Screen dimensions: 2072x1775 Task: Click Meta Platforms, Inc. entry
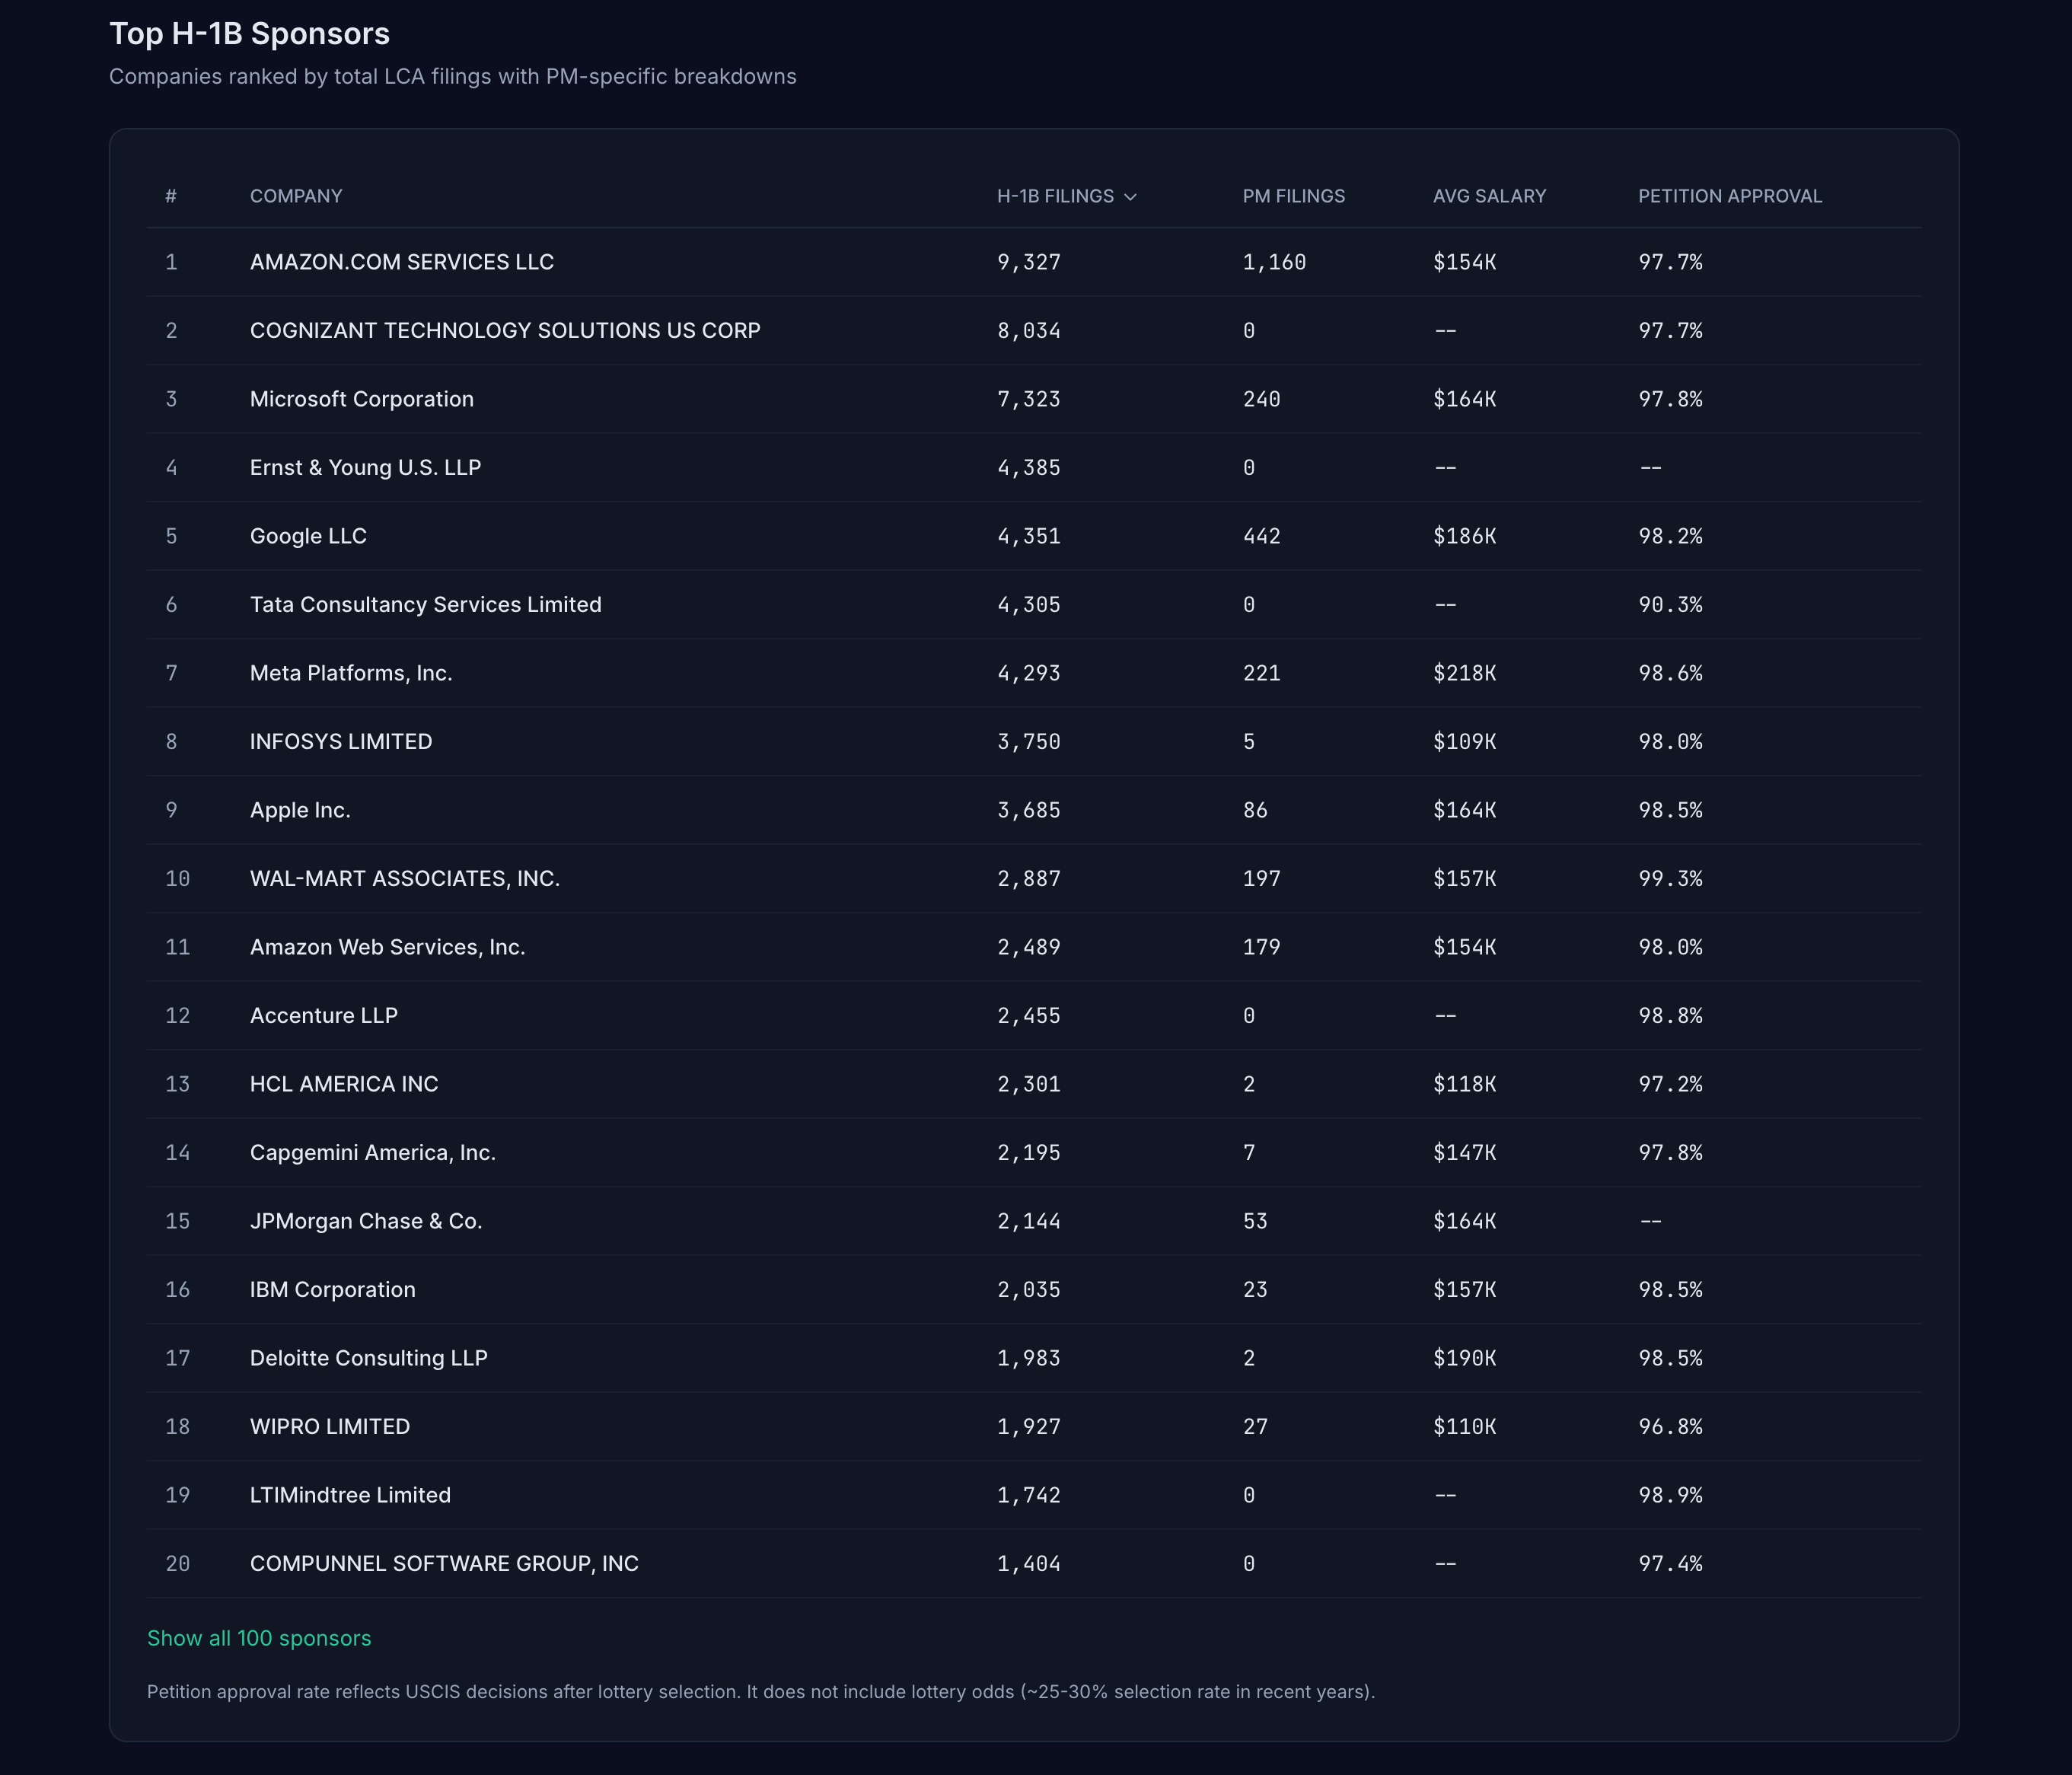coord(351,673)
